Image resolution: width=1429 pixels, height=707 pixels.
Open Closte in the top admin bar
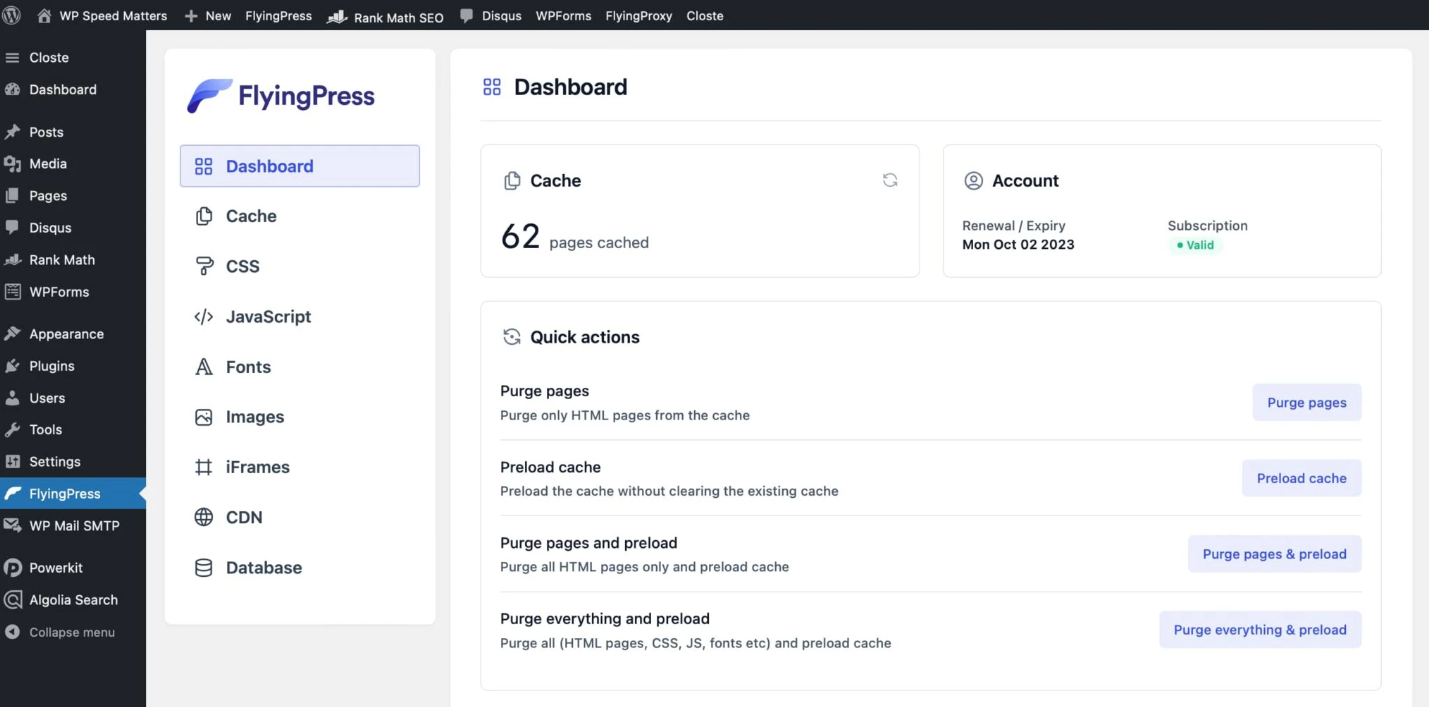point(705,16)
